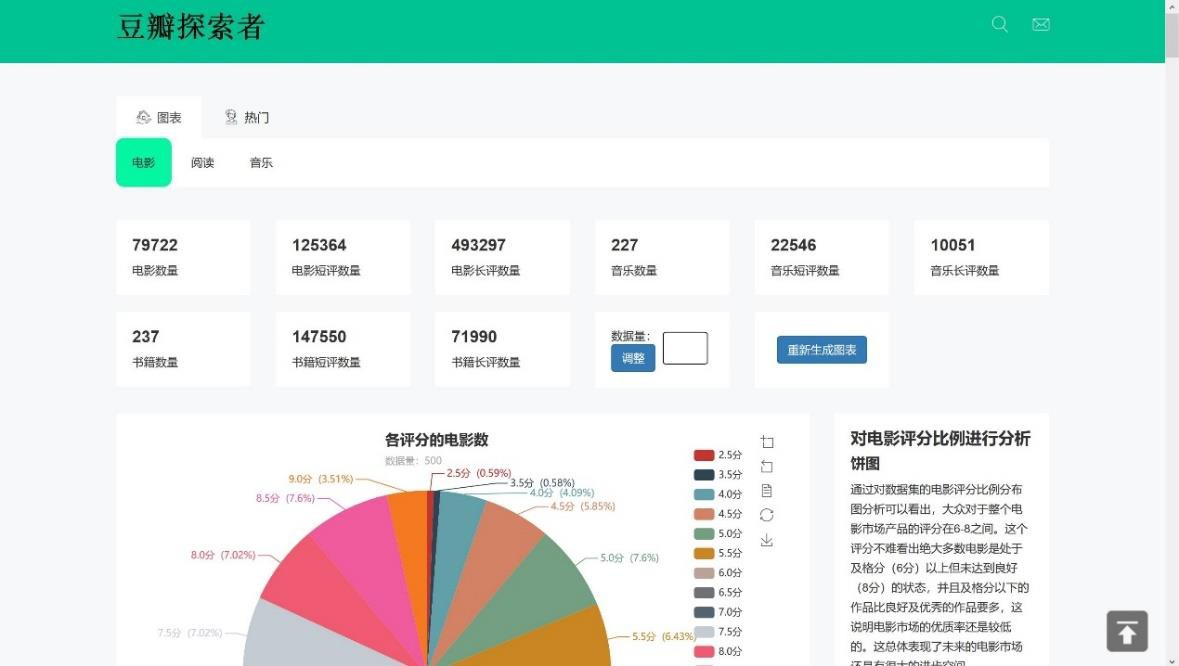Switch to the 热门 tab
This screenshot has height=666, width=1179.
(x=247, y=117)
